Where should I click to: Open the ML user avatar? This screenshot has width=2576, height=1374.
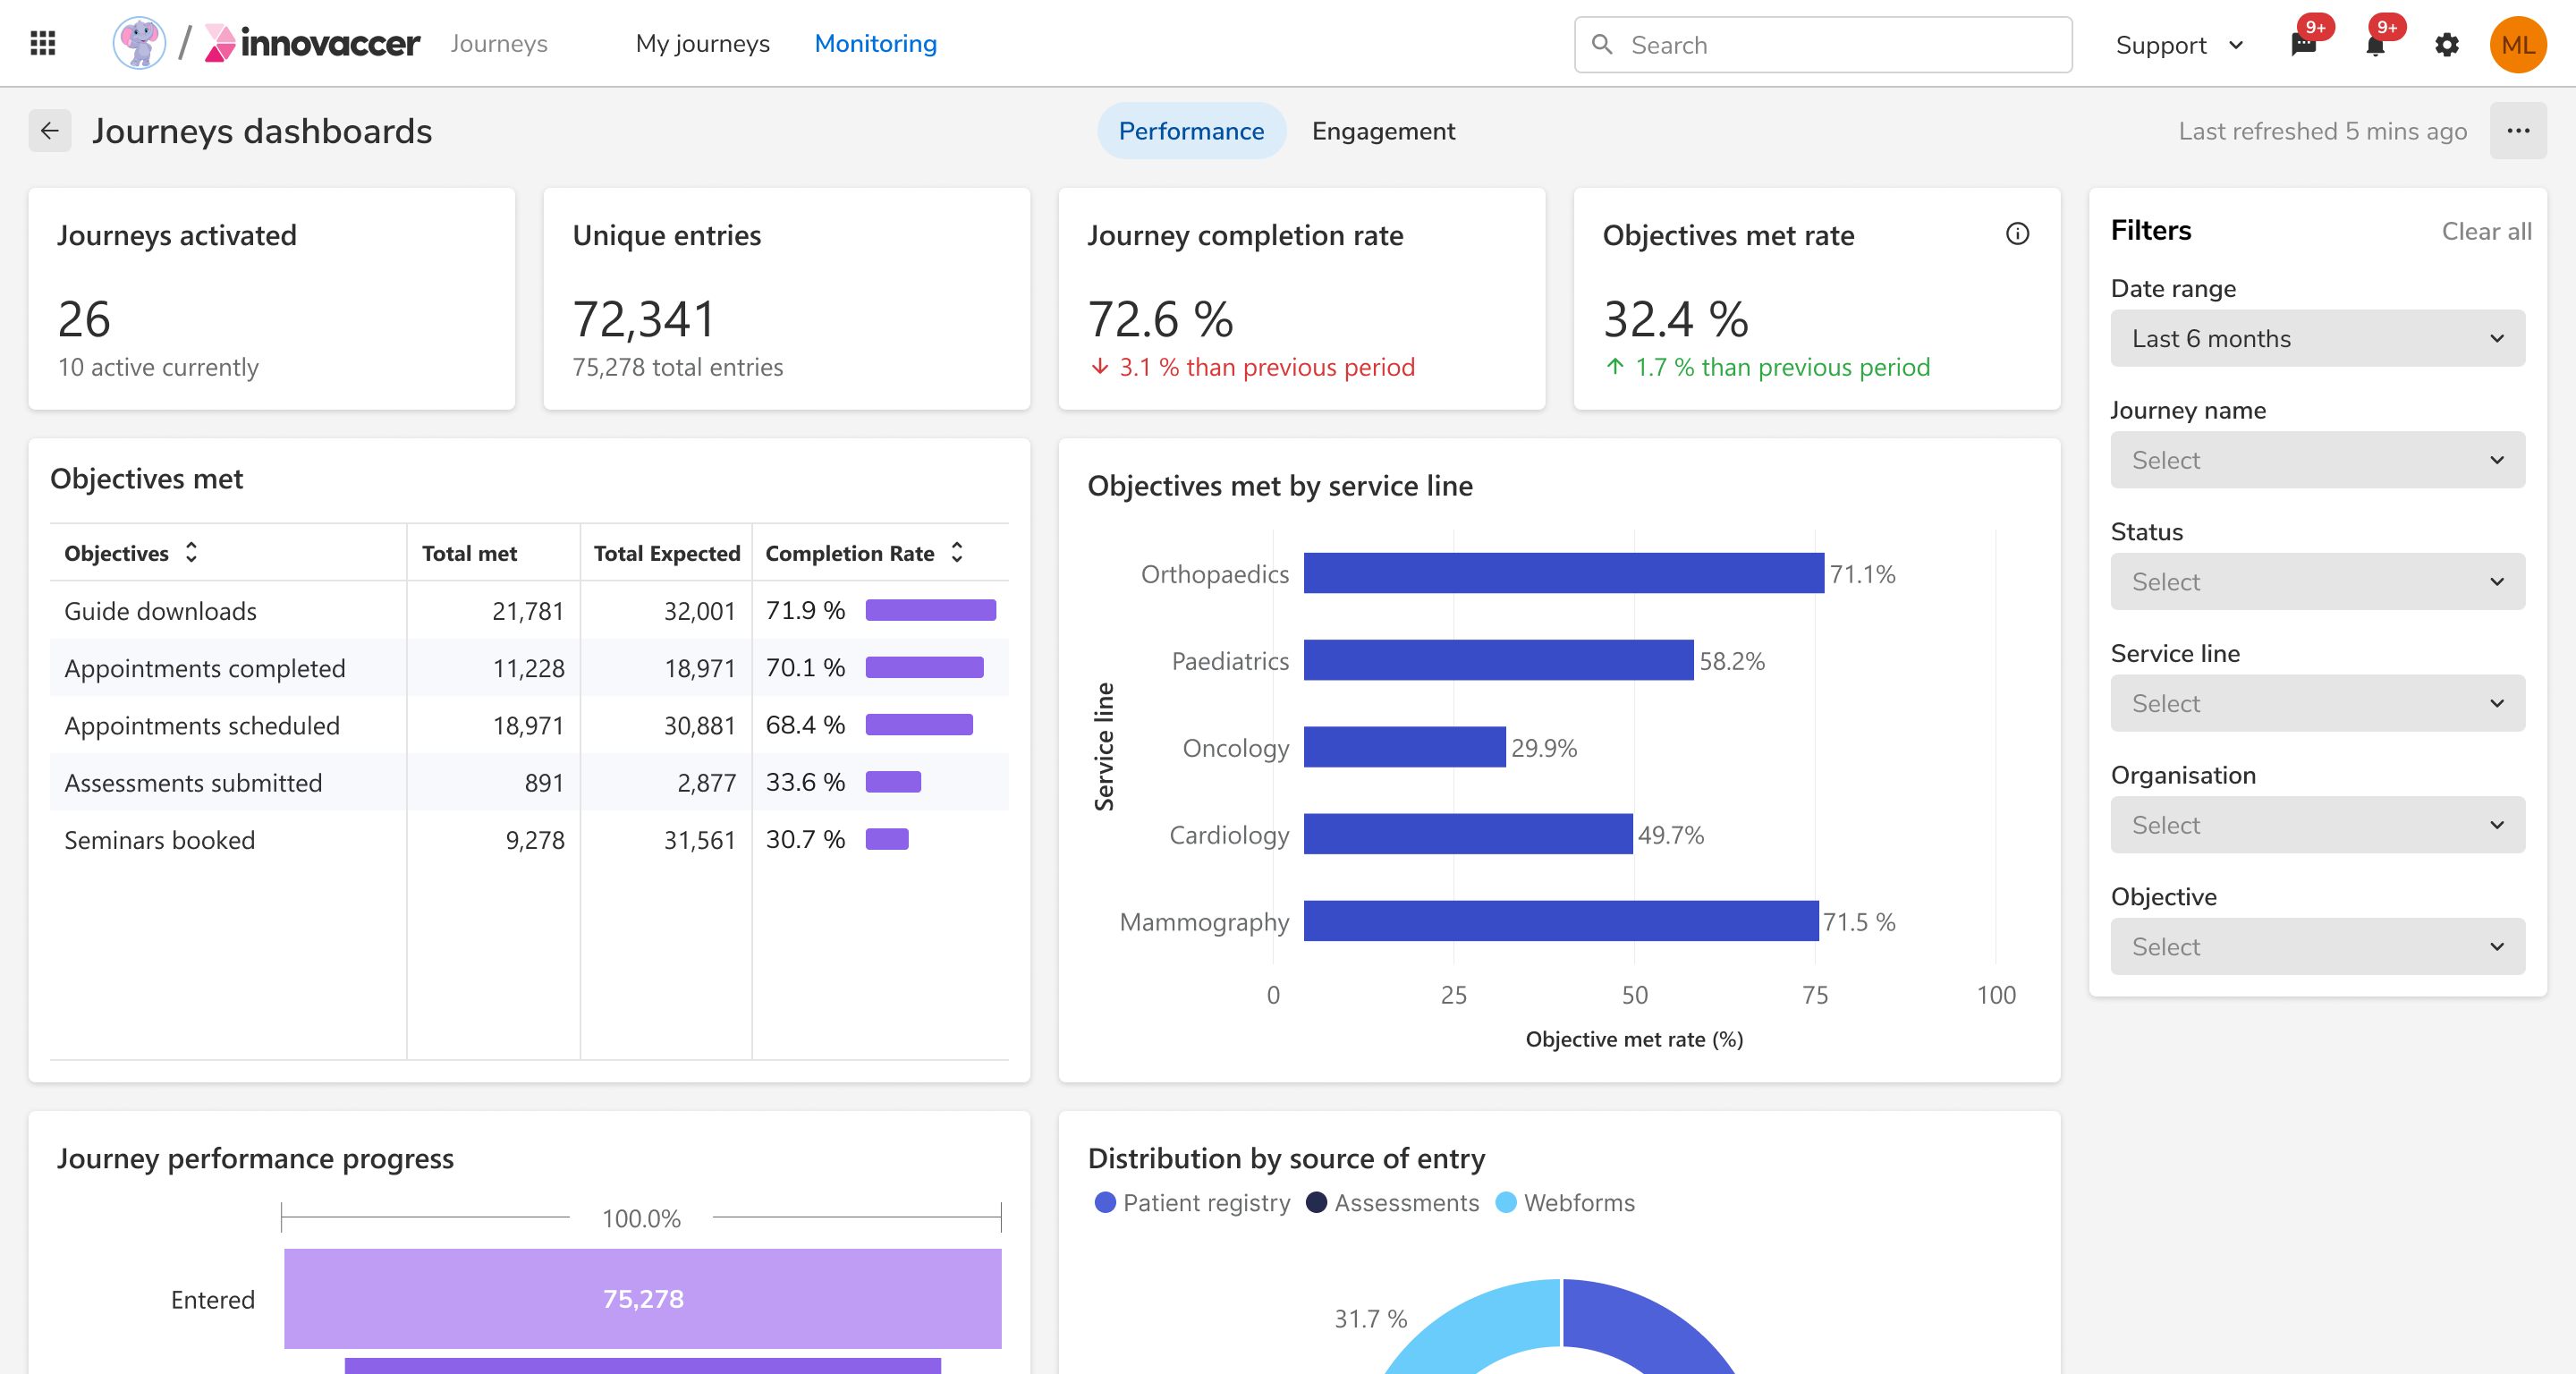(2518, 45)
